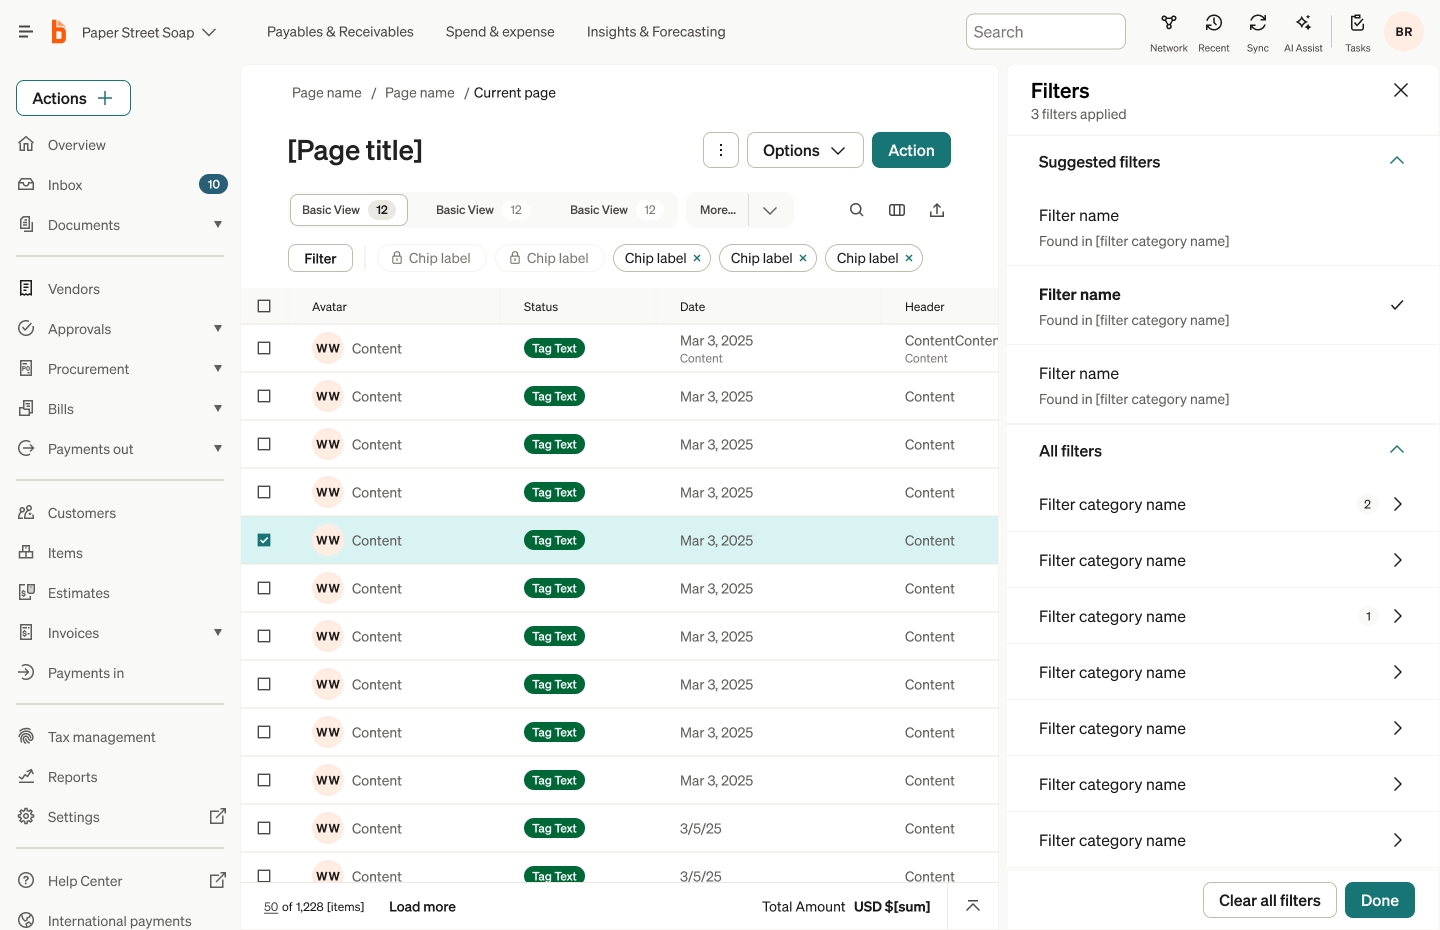Image resolution: width=1440 pixels, height=930 pixels.
Task: Click the Load more link
Action: [422, 906]
